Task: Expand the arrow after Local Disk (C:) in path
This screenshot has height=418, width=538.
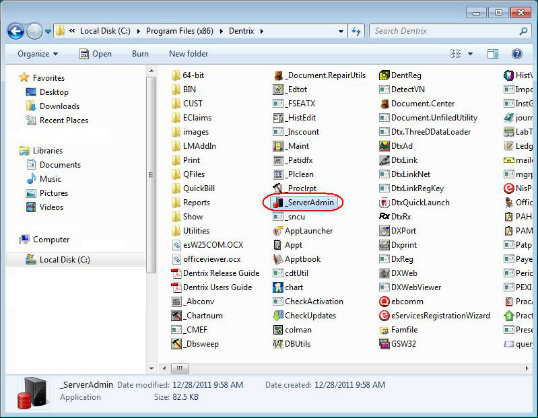Action: coord(138,31)
